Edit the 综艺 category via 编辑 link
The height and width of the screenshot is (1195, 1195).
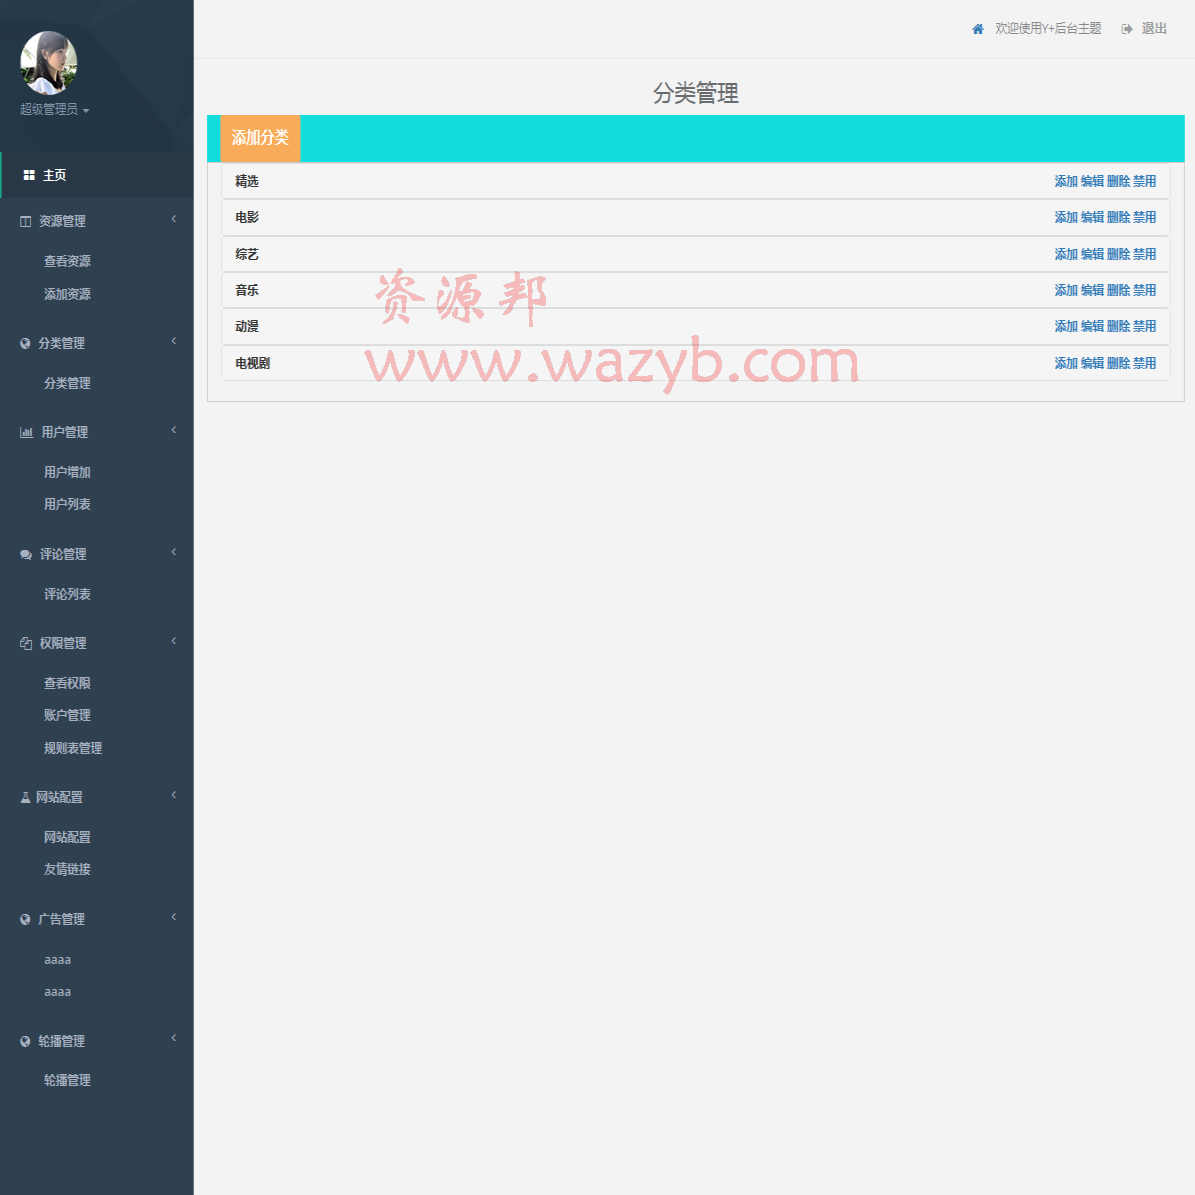click(1092, 253)
